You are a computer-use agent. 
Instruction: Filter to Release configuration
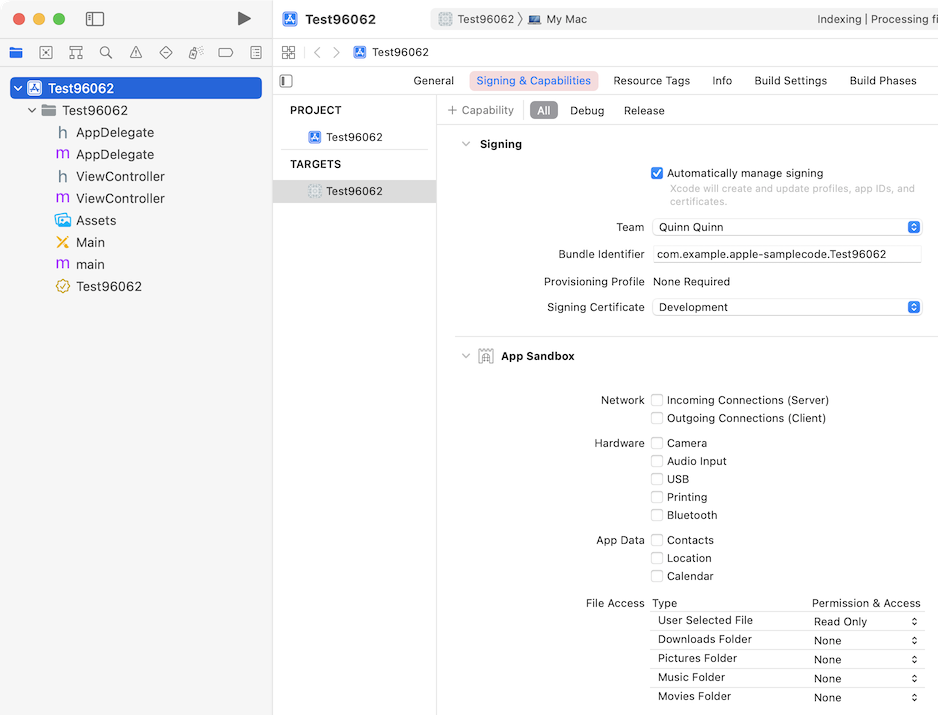point(644,111)
